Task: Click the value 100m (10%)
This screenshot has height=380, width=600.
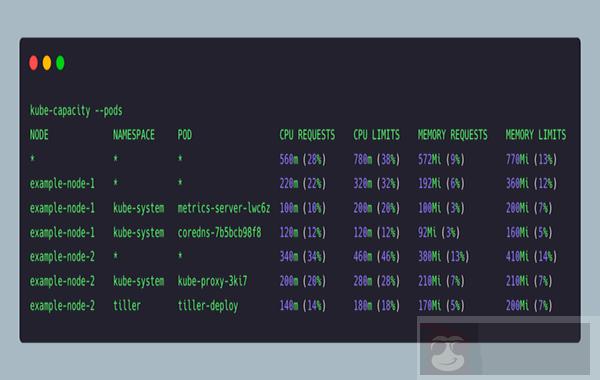Action: coord(303,208)
